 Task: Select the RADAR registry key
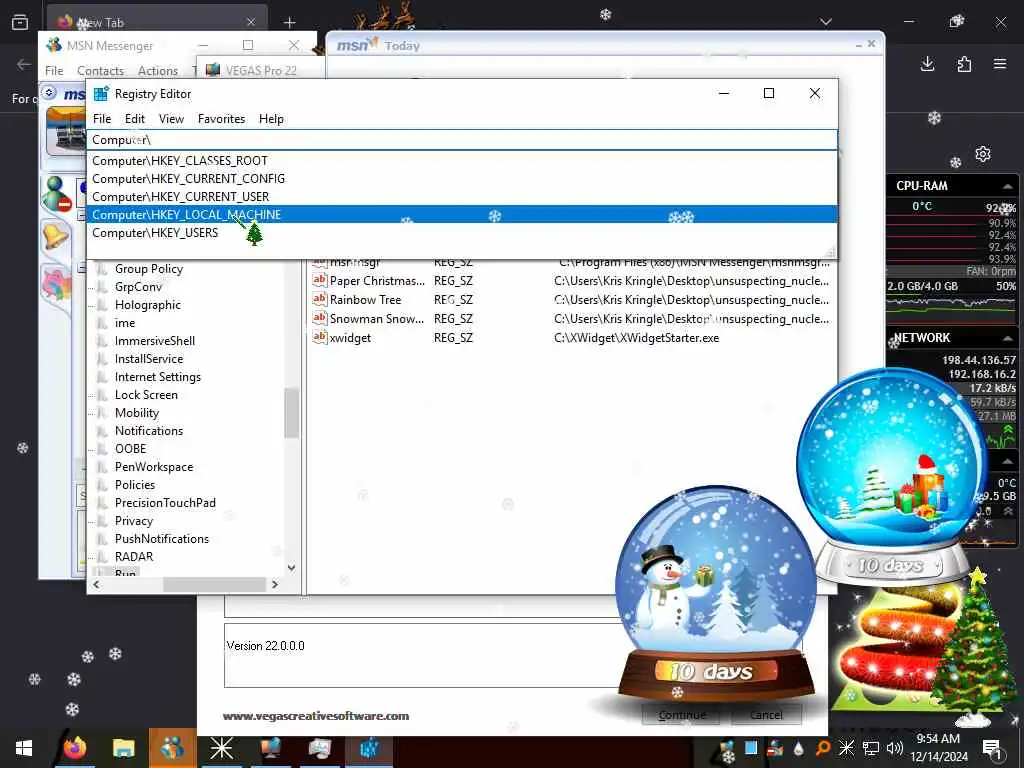pos(134,556)
